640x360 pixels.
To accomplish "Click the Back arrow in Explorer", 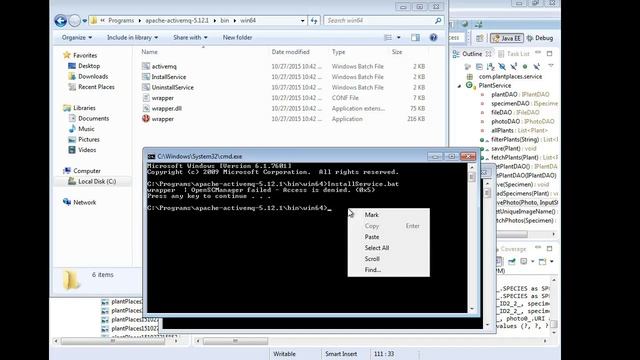I will (60, 20).
